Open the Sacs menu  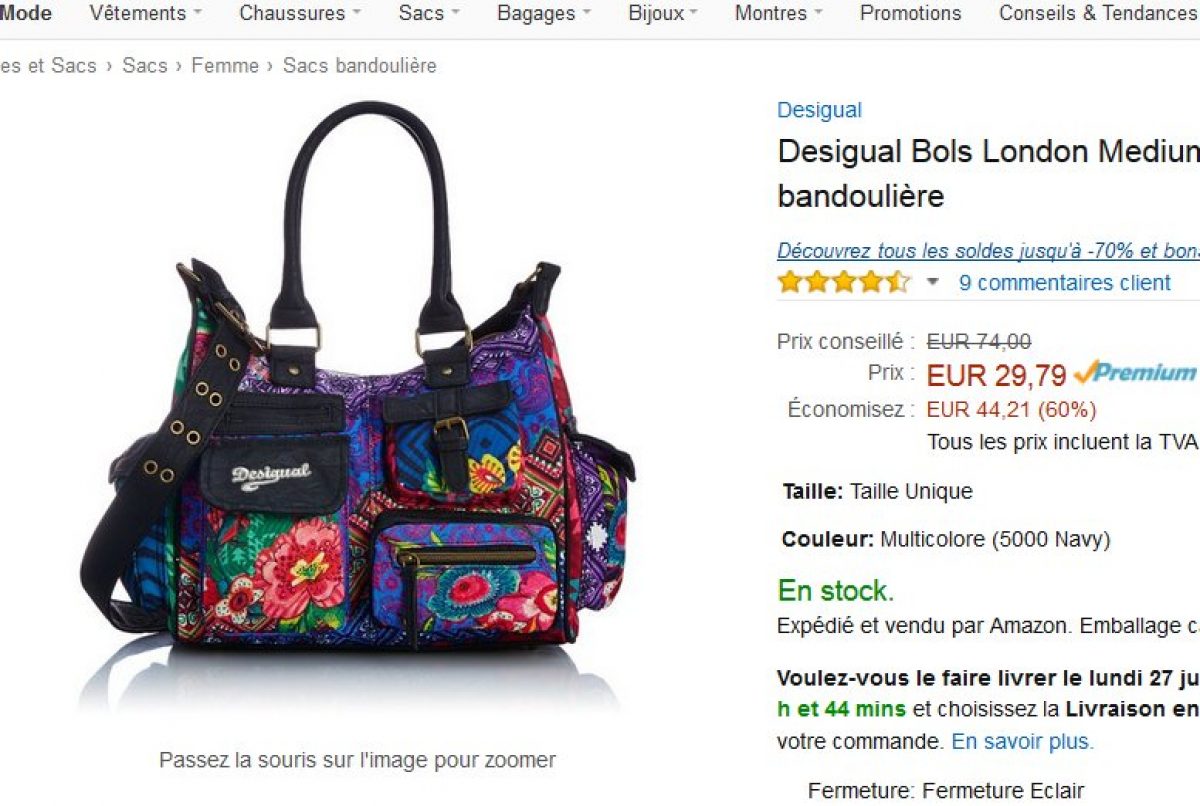[429, 13]
